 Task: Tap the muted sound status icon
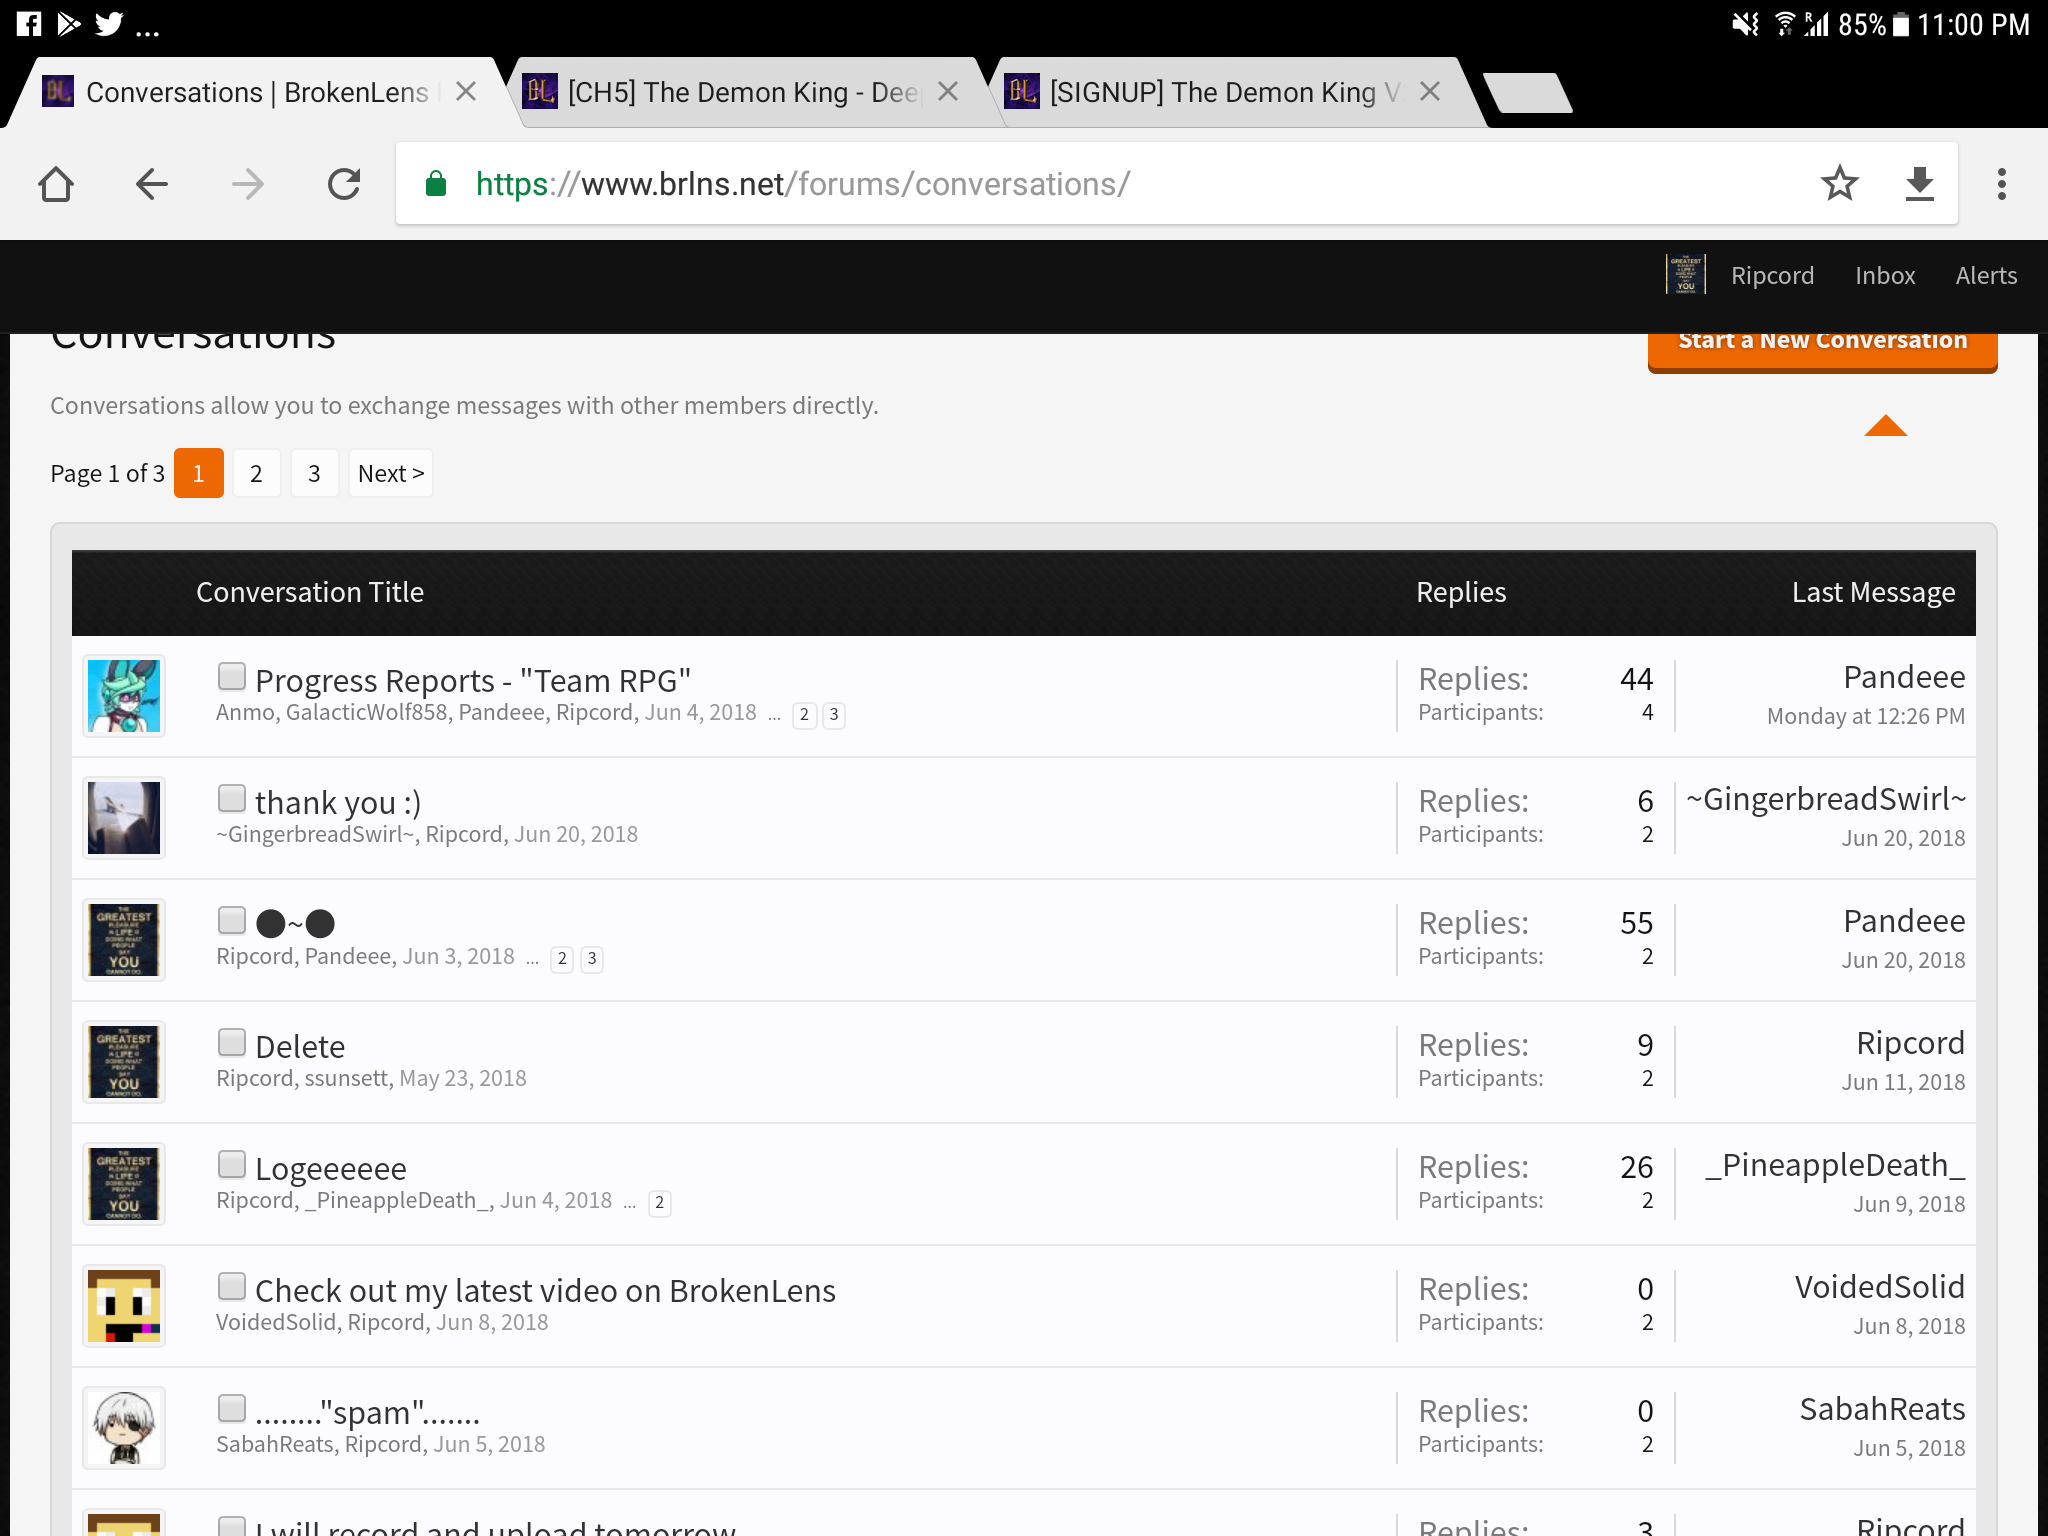pos(1746,24)
